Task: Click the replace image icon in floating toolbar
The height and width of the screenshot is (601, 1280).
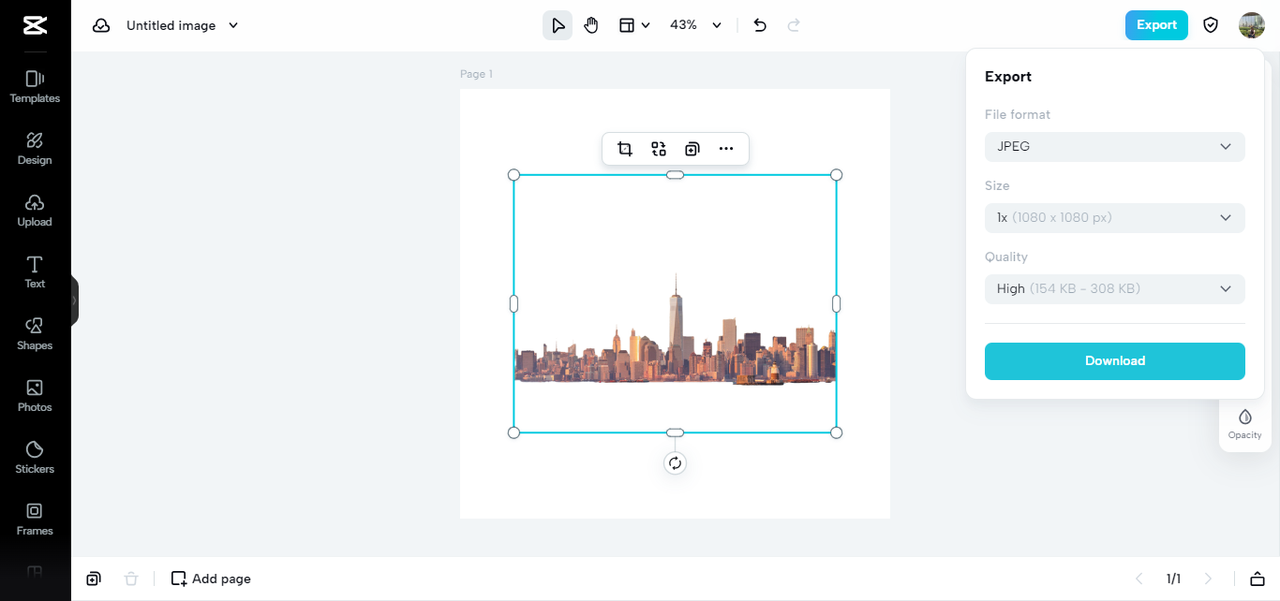Action: click(x=658, y=149)
